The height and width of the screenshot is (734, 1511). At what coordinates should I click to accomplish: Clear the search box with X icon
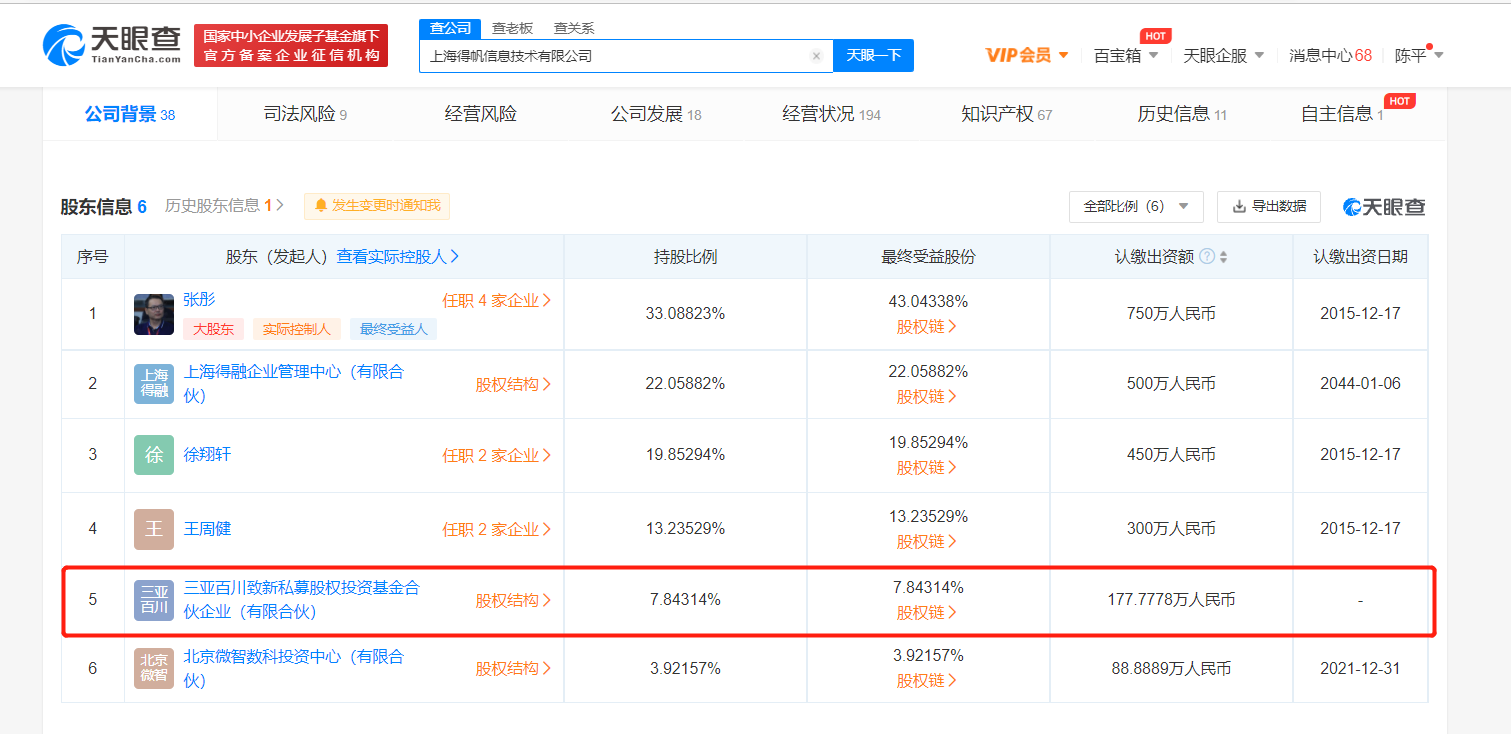[816, 56]
